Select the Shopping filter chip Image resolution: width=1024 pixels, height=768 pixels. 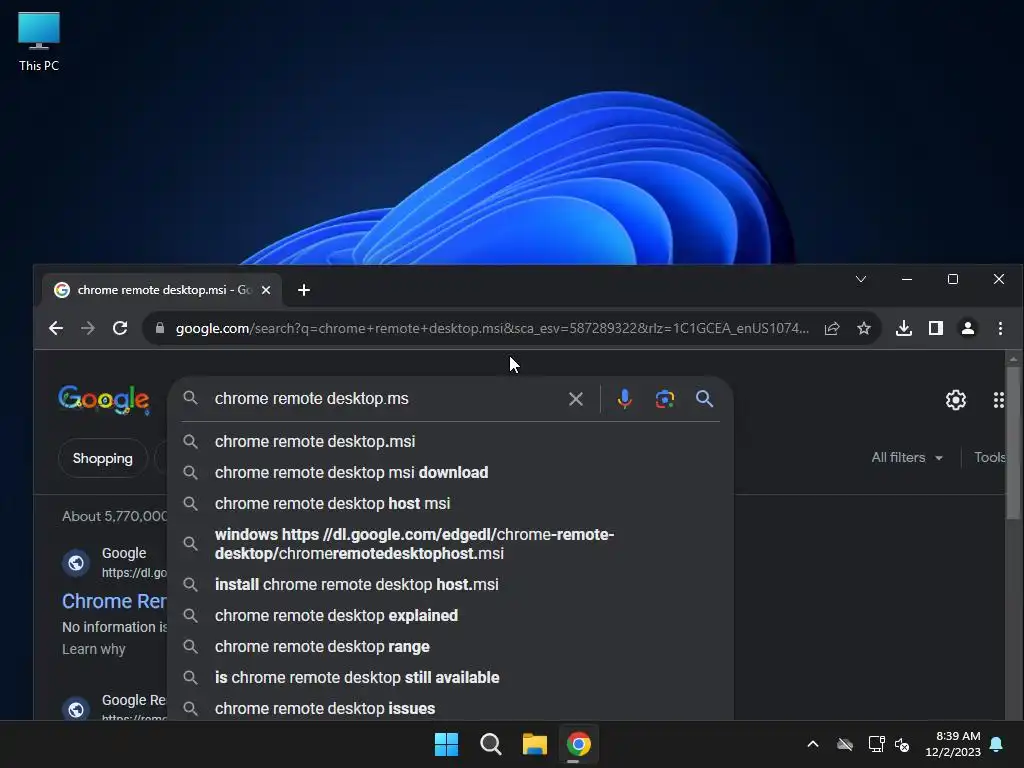tap(103, 458)
